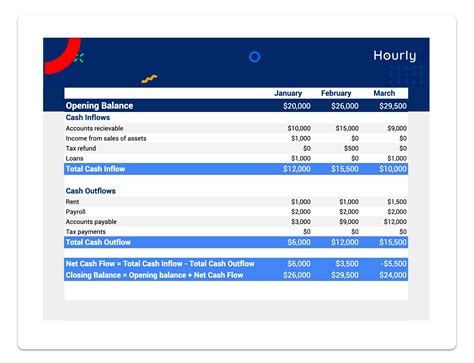
Task: Click February payroll value $2,000
Action: pos(349,212)
